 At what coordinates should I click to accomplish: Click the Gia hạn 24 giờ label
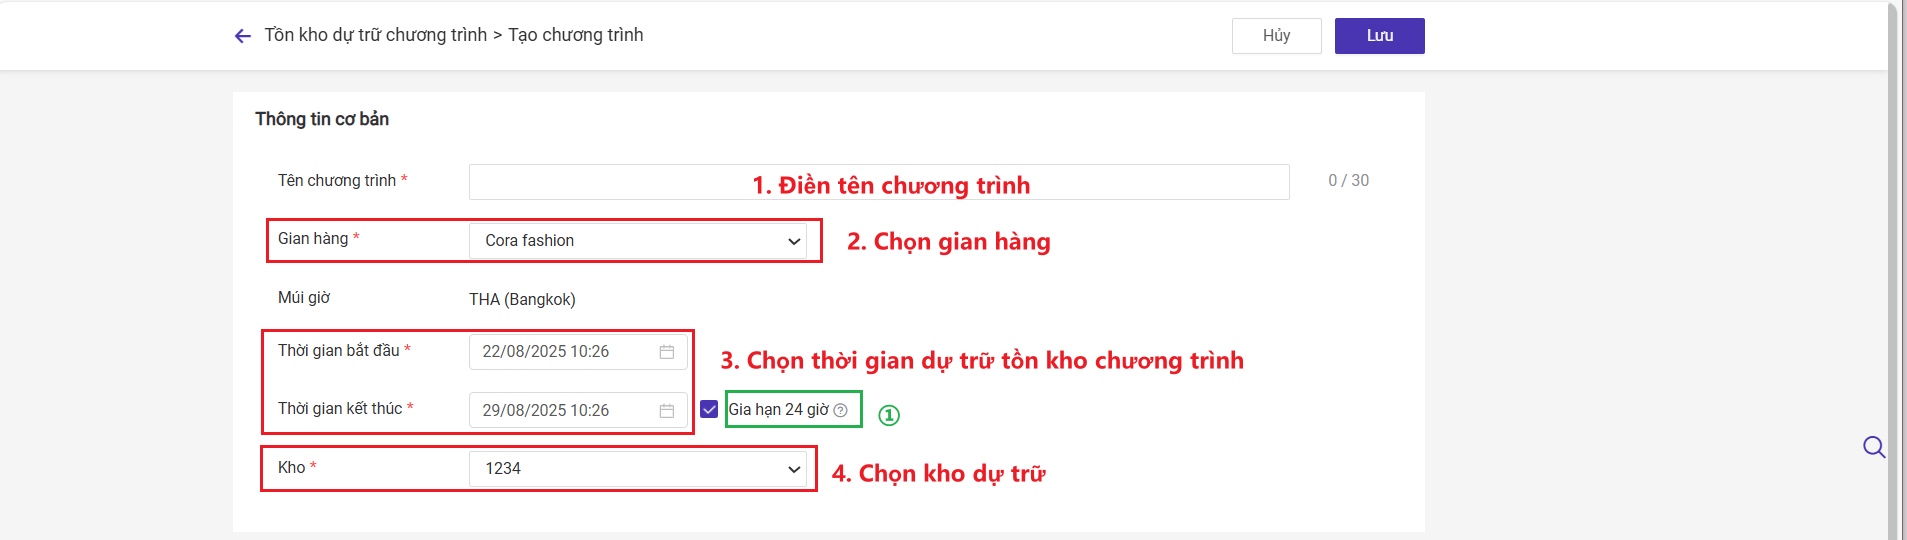(779, 410)
